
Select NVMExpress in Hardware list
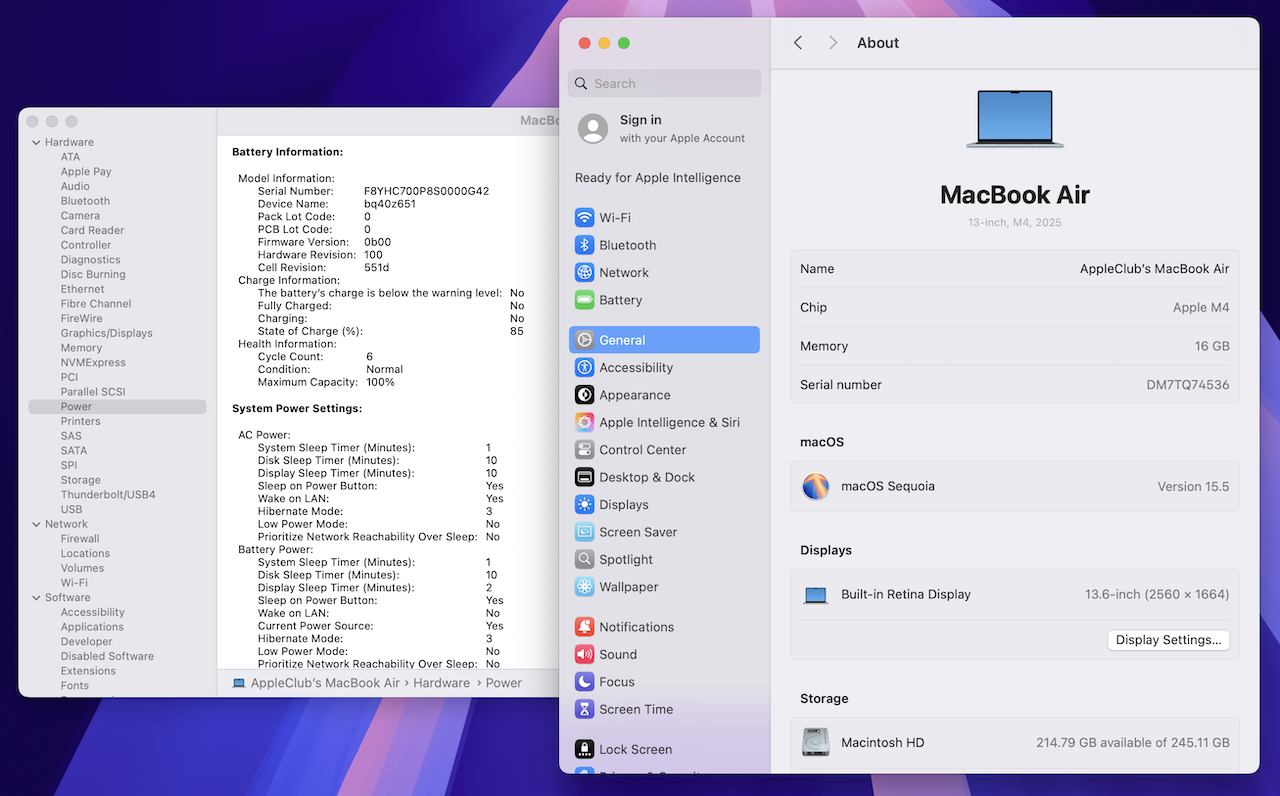pyautogui.click(x=93, y=363)
